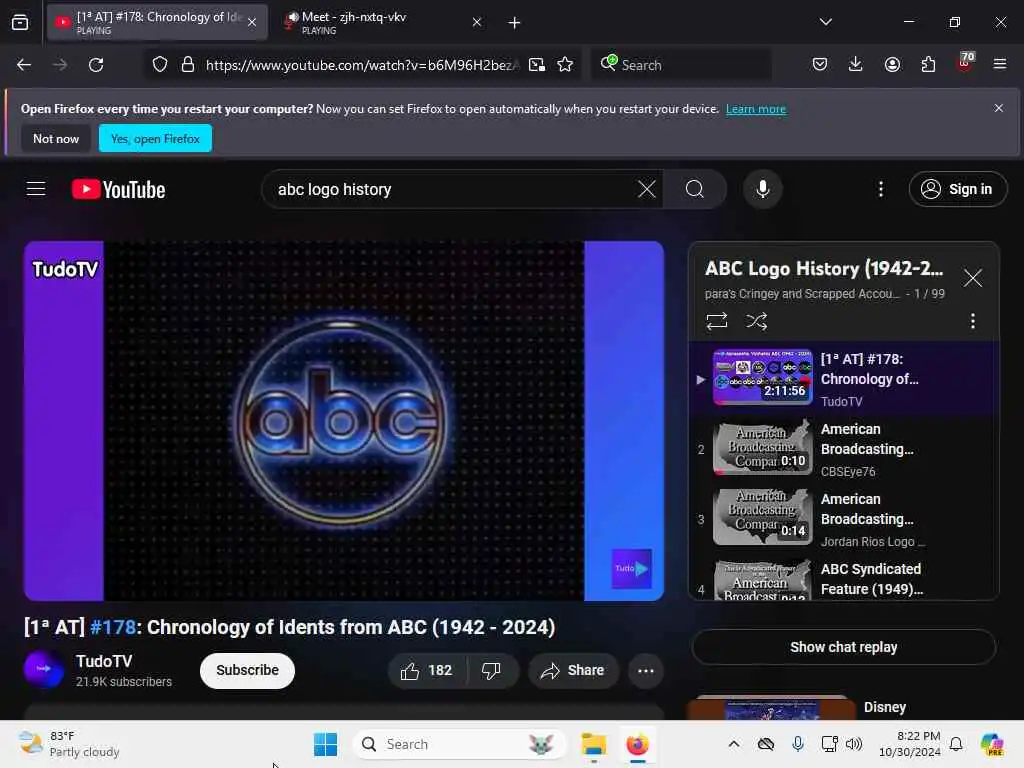Screen dimensions: 1024x768
Task: Open tracking protection shield icon
Action: point(160,65)
